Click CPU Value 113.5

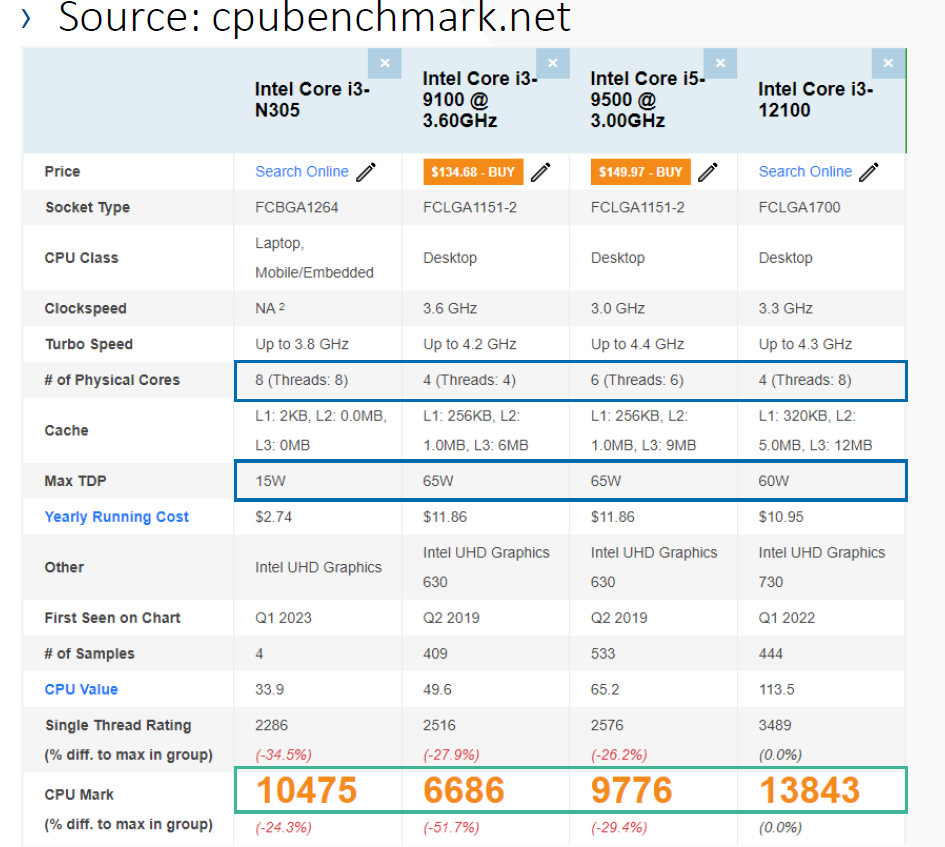click(776, 690)
